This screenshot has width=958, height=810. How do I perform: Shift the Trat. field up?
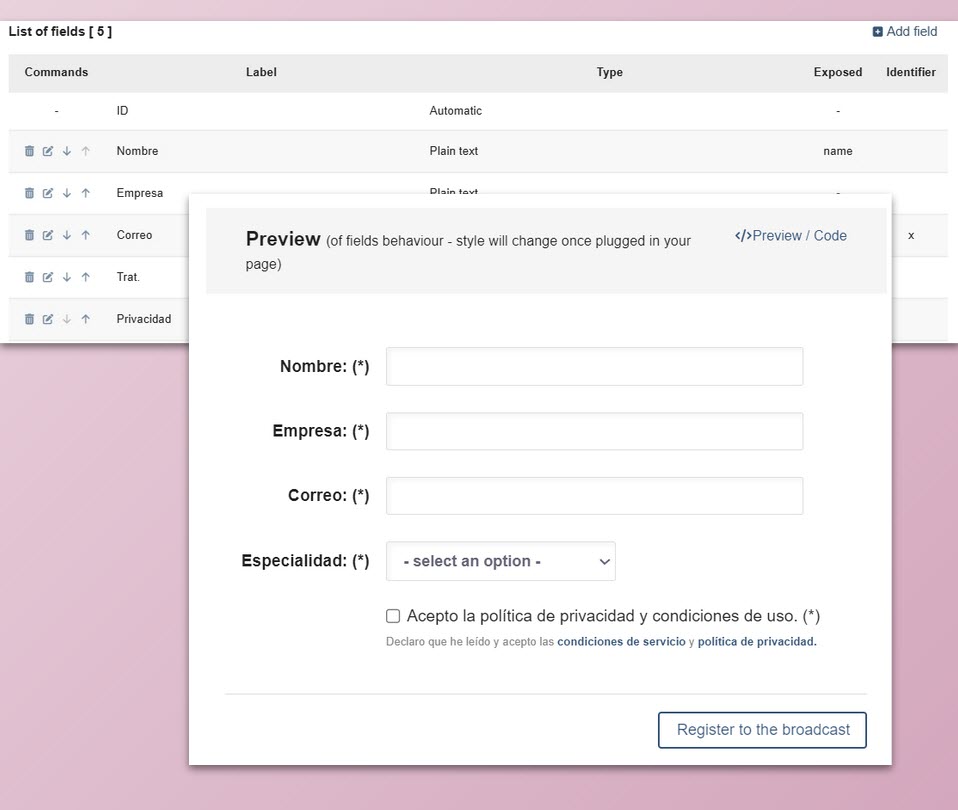(86, 277)
